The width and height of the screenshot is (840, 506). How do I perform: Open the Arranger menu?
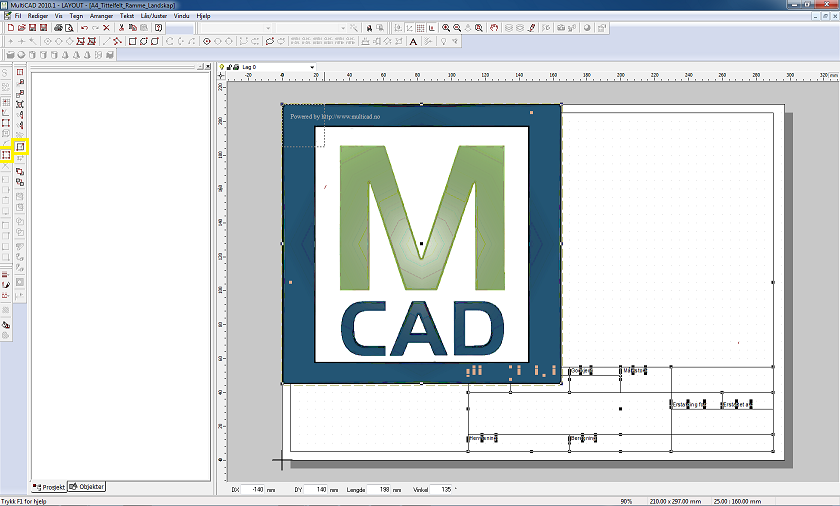coord(101,16)
